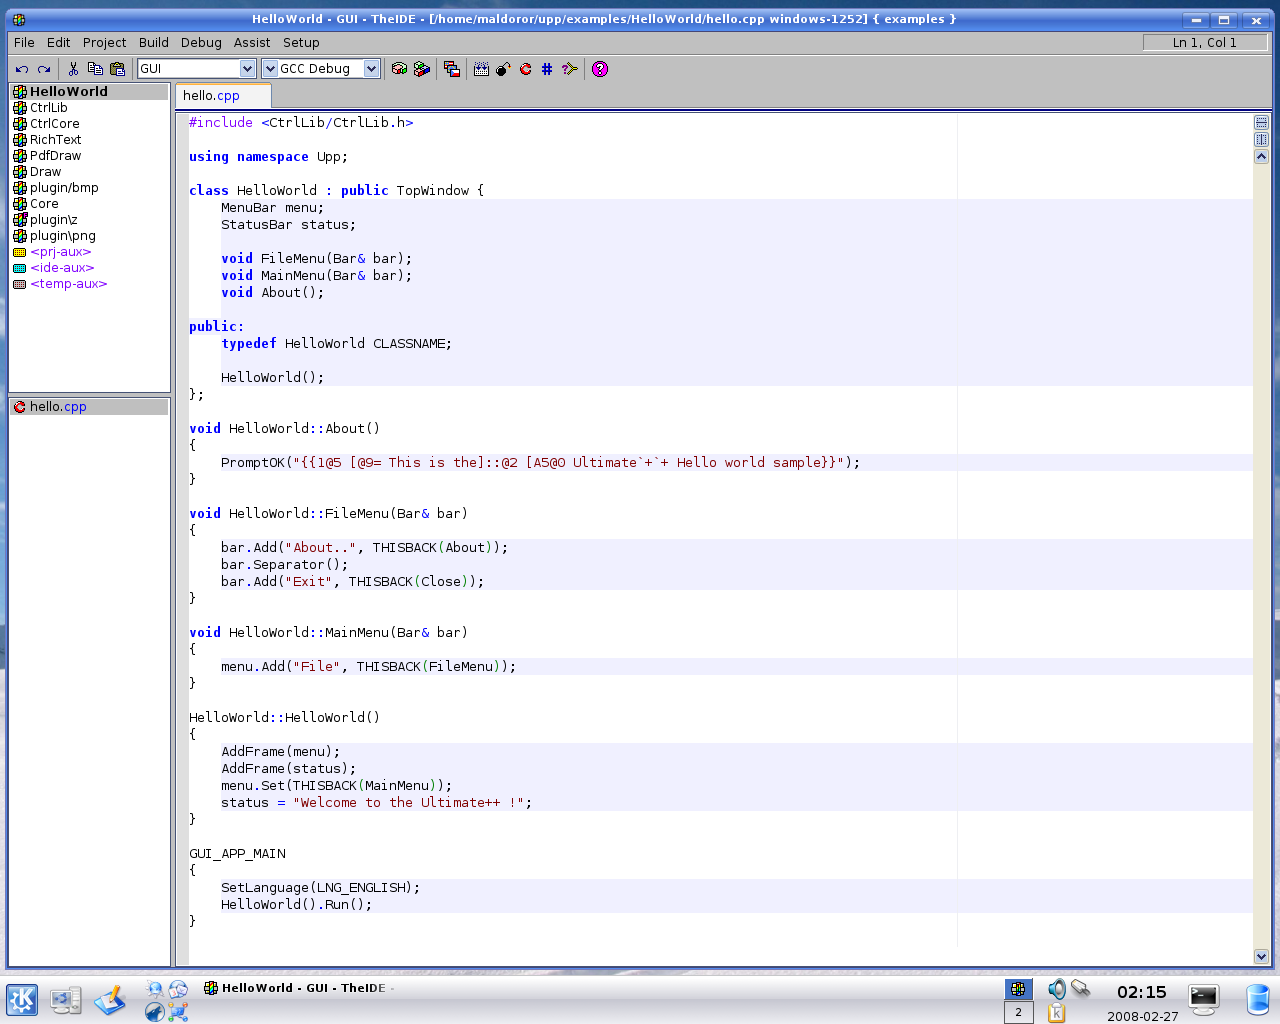Click the copy icon in the toolbar
The width and height of the screenshot is (1280, 1024).
[95, 69]
